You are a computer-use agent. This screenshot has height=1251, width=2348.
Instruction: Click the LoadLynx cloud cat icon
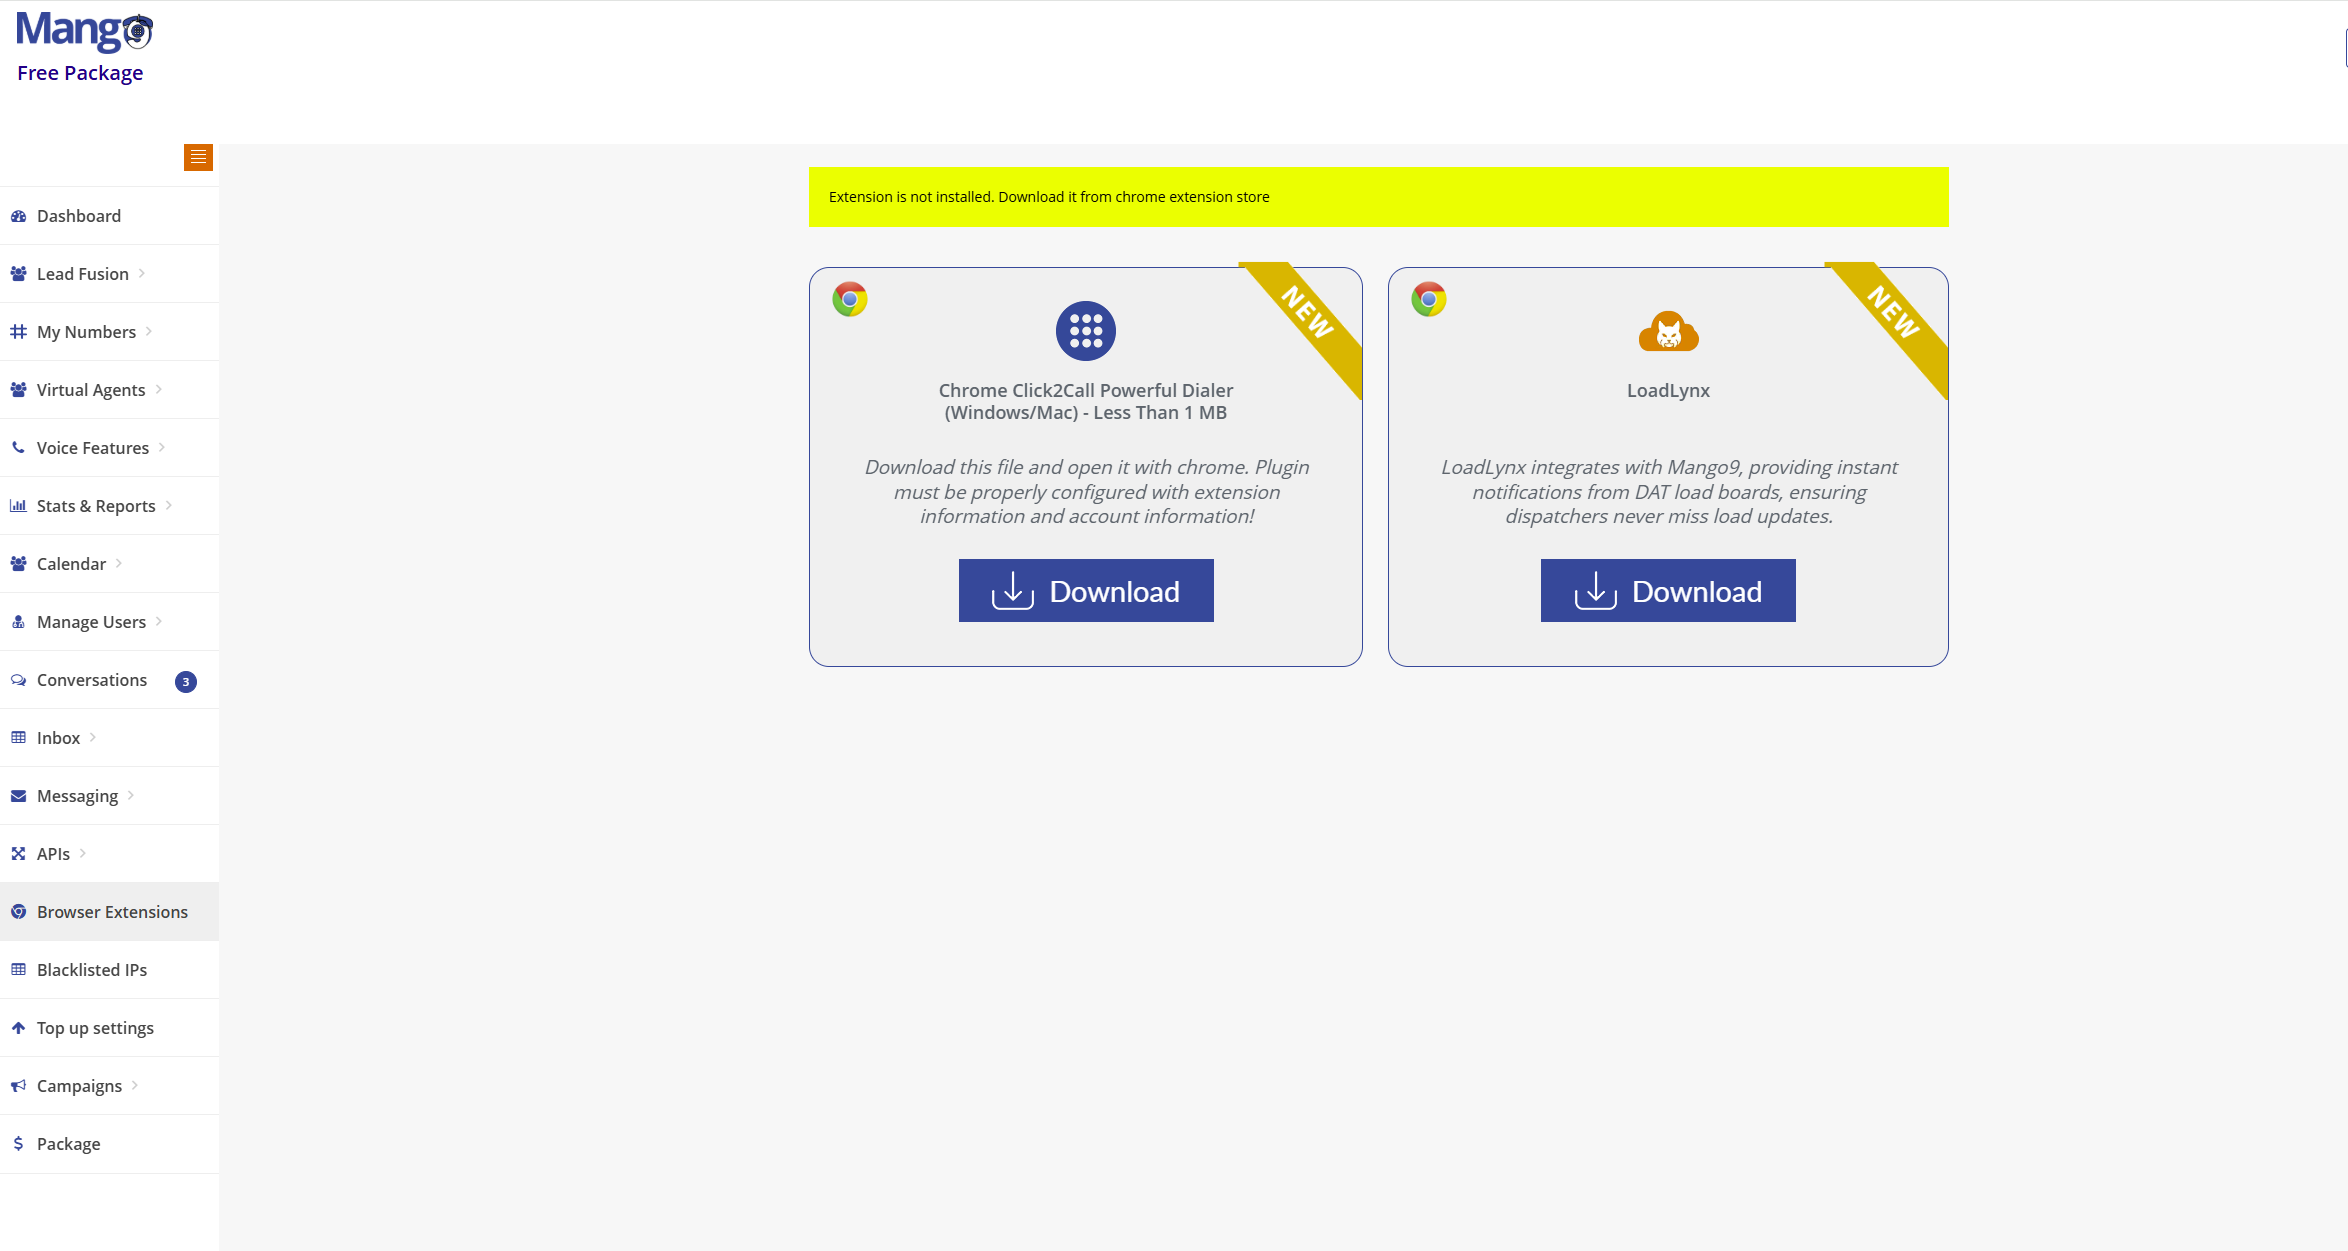tap(1668, 331)
